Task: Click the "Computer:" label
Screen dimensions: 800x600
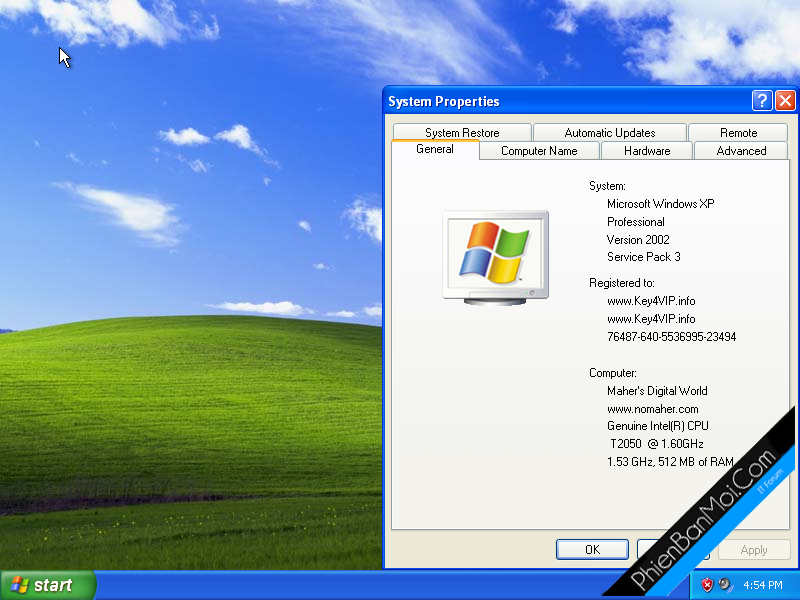Action: click(613, 373)
